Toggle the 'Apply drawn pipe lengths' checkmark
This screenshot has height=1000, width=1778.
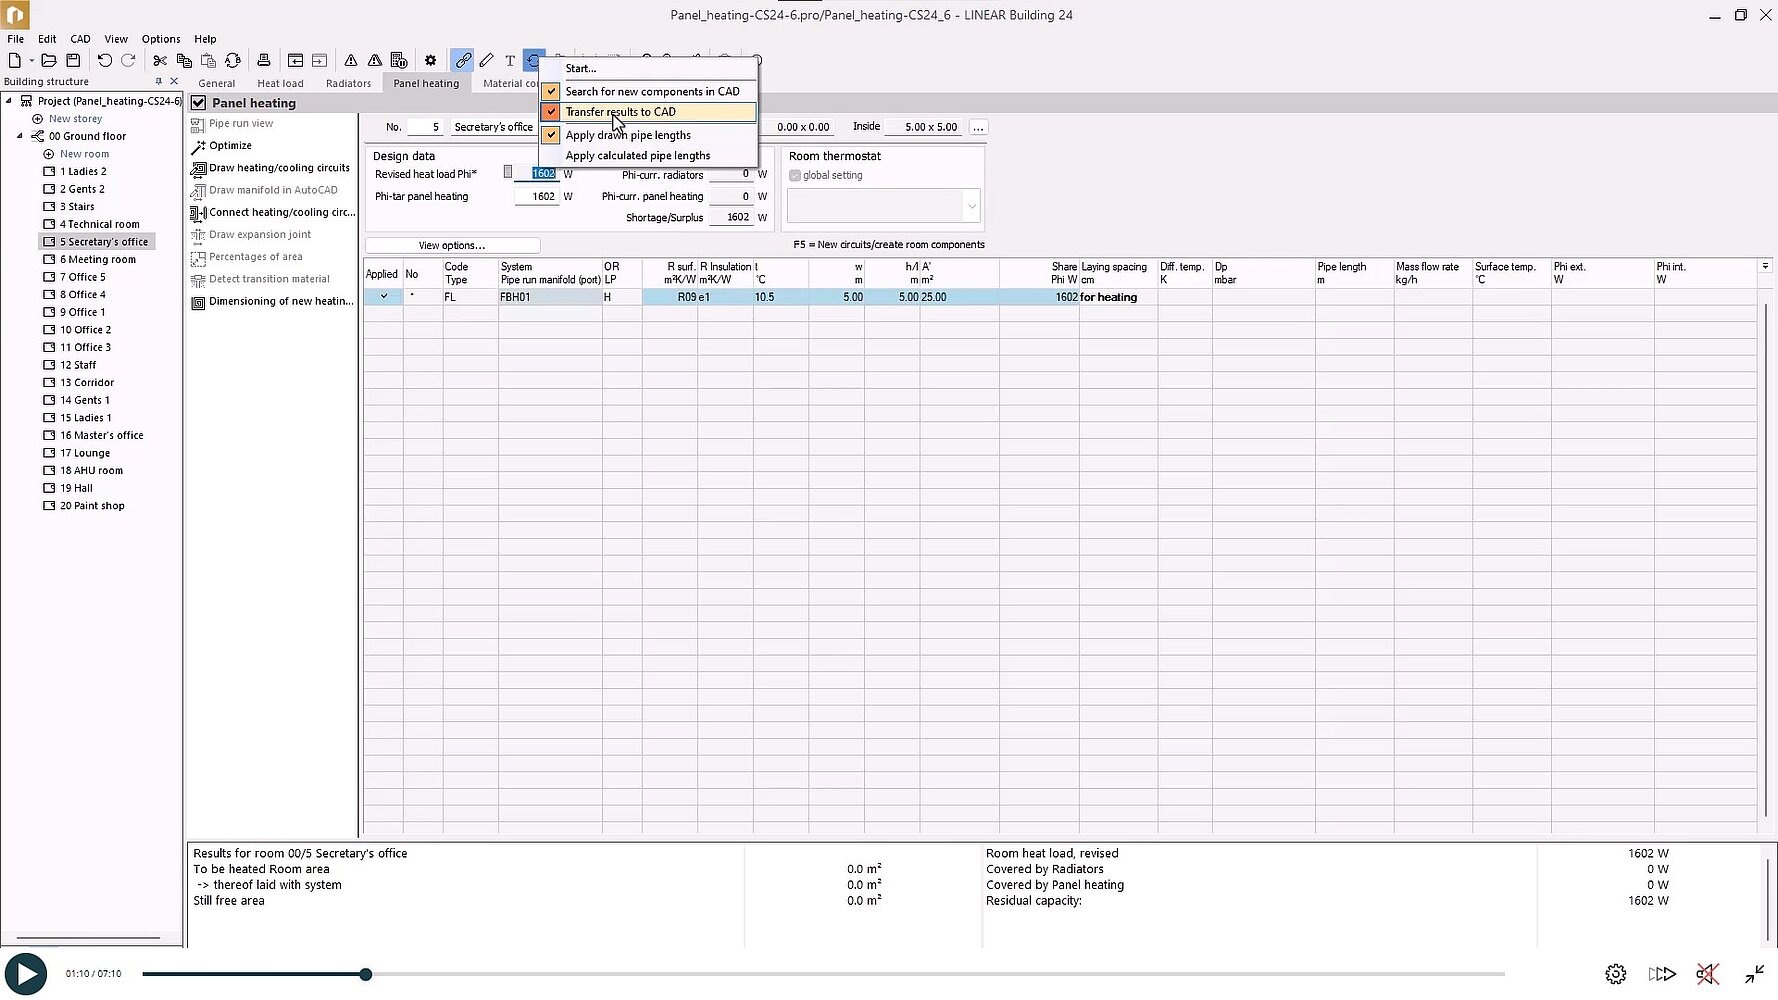point(551,135)
